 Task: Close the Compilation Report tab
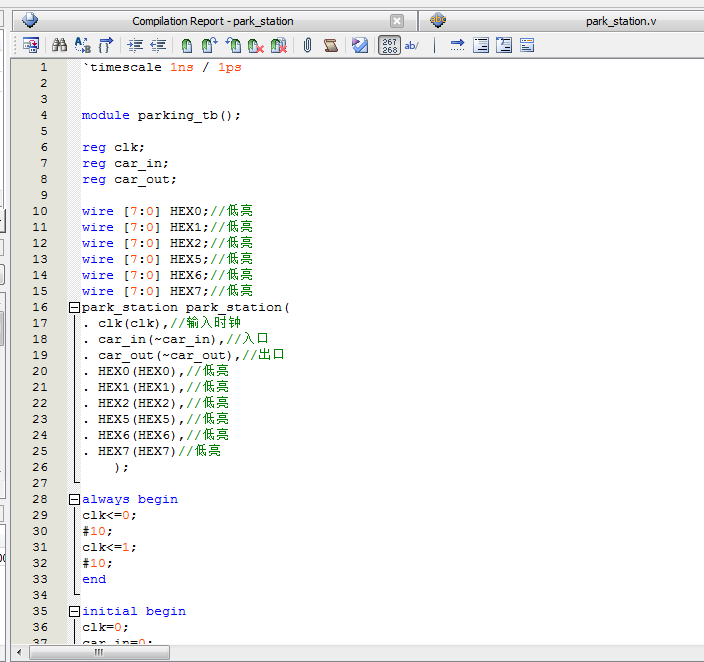coord(397,21)
